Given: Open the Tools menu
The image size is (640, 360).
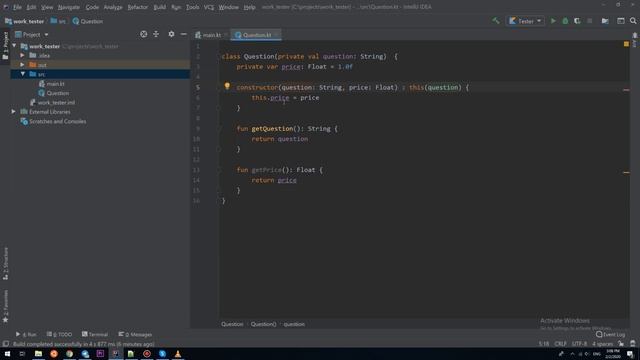Looking at the screenshot, I should pos(192,7).
